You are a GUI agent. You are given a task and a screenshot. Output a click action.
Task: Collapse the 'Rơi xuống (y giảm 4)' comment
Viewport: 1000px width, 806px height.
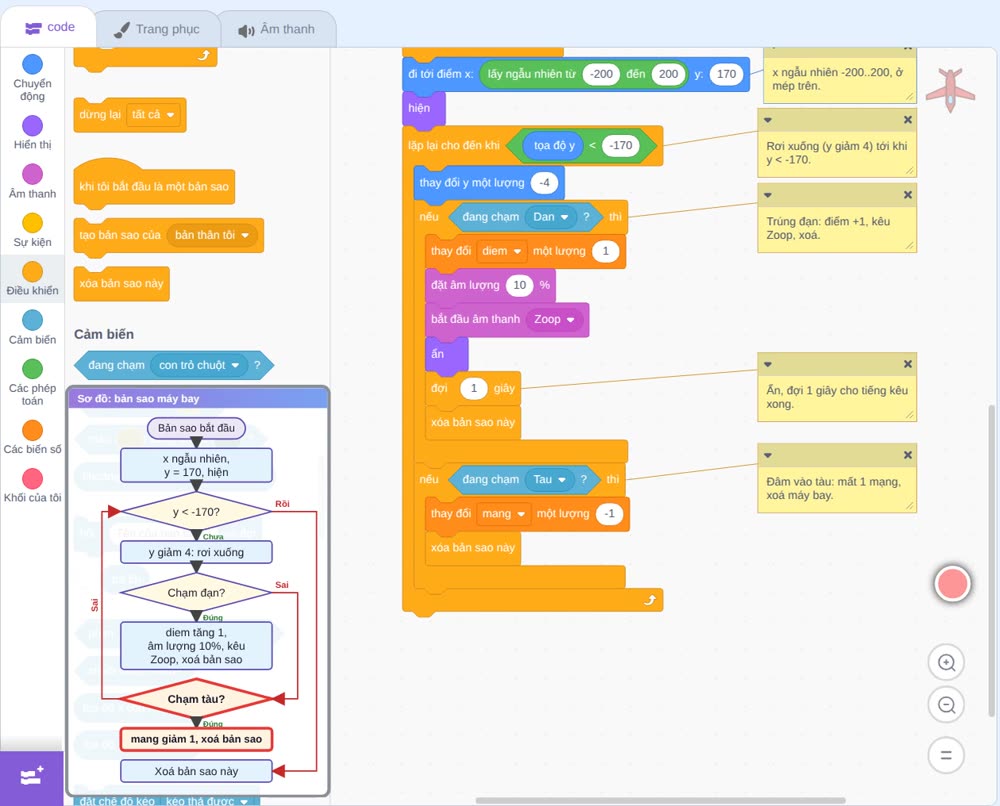768,120
